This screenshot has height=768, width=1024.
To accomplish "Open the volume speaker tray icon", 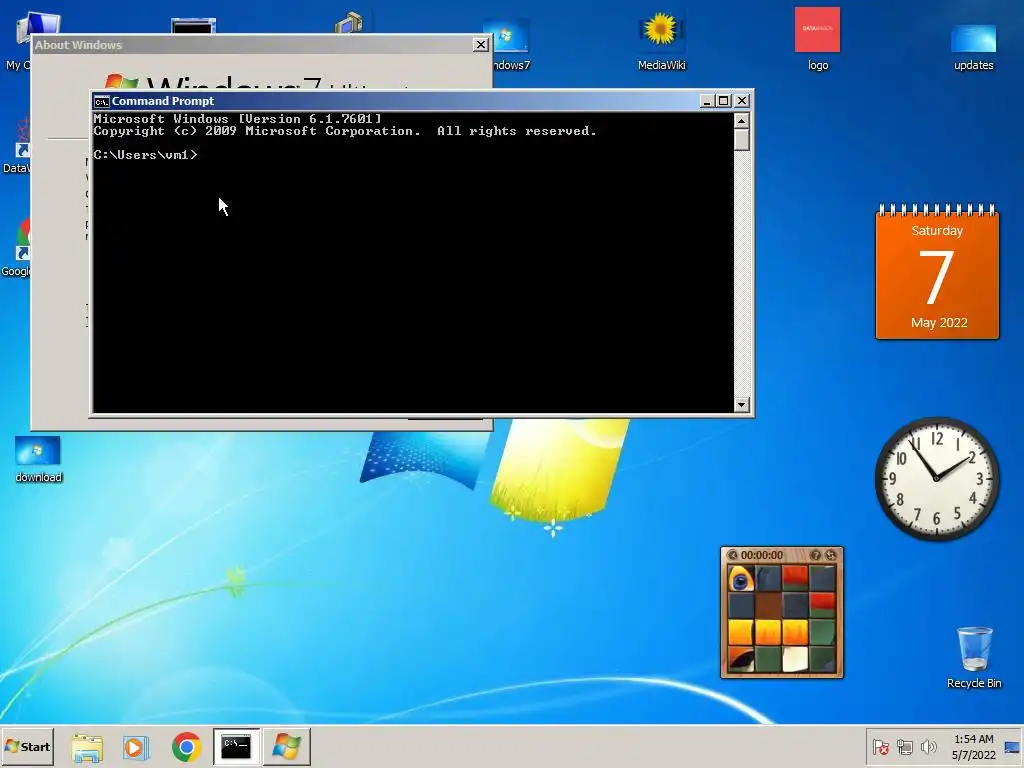I will point(928,746).
